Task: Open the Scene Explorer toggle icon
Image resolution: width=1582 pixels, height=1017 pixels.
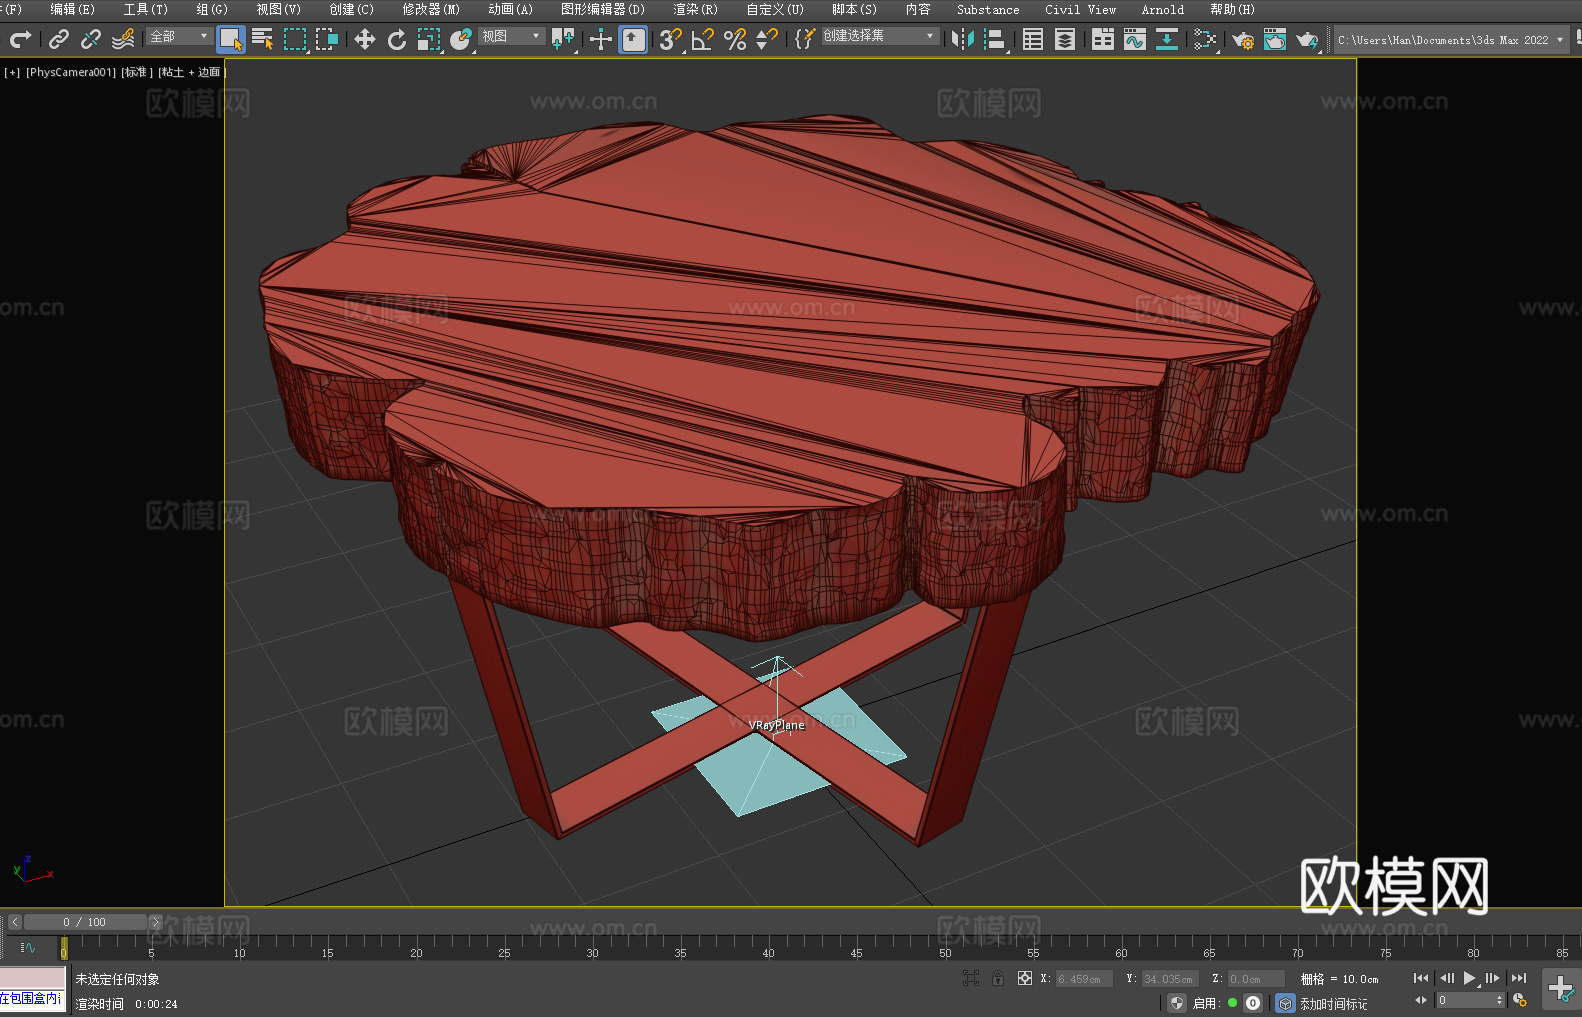Action: click(x=1033, y=39)
